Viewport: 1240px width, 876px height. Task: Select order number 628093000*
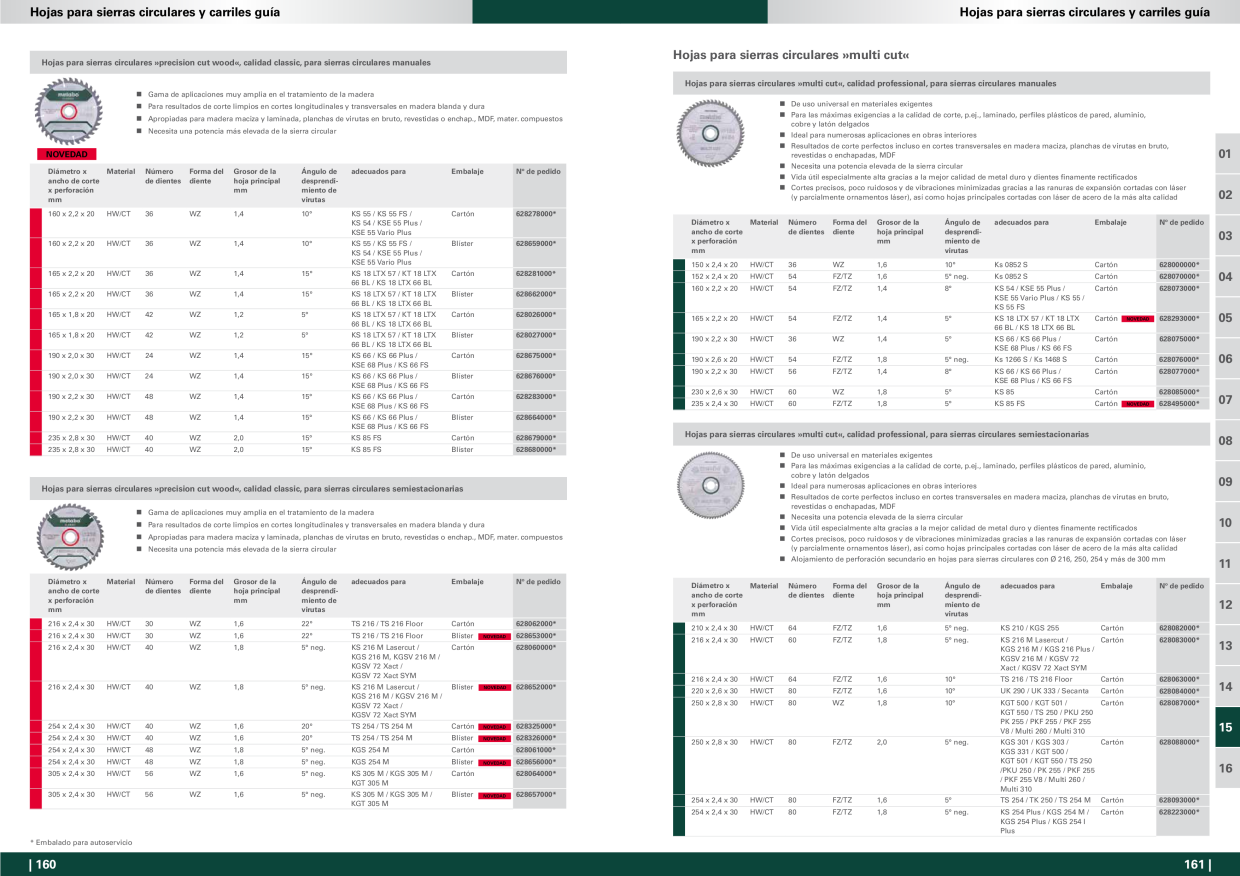tap(1179, 800)
